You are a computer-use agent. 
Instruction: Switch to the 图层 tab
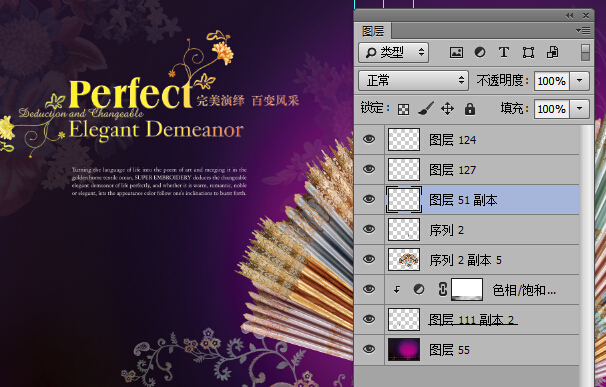click(373, 31)
